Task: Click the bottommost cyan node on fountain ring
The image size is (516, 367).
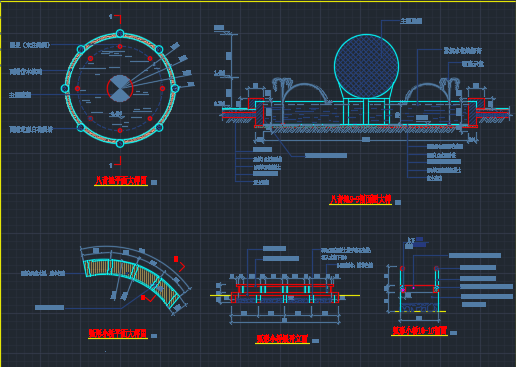Action: pyautogui.click(x=120, y=144)
